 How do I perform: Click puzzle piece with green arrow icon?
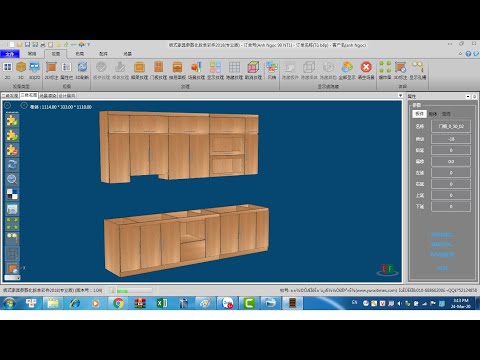click(12, 135)
